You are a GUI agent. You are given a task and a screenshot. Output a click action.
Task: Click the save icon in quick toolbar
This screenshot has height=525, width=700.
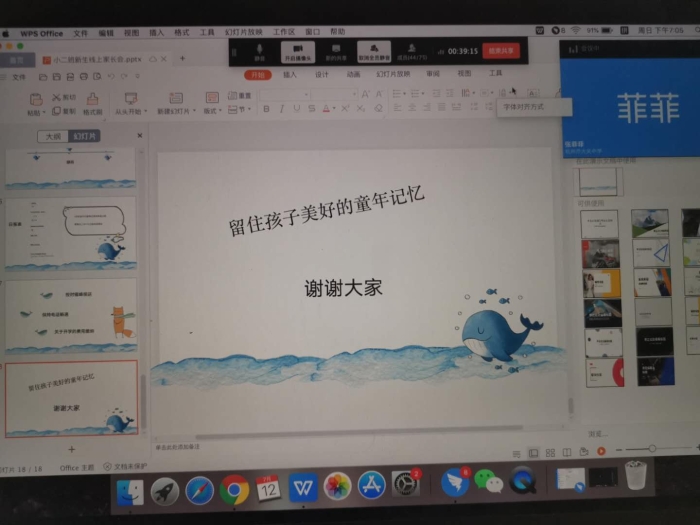coord(57,77)
